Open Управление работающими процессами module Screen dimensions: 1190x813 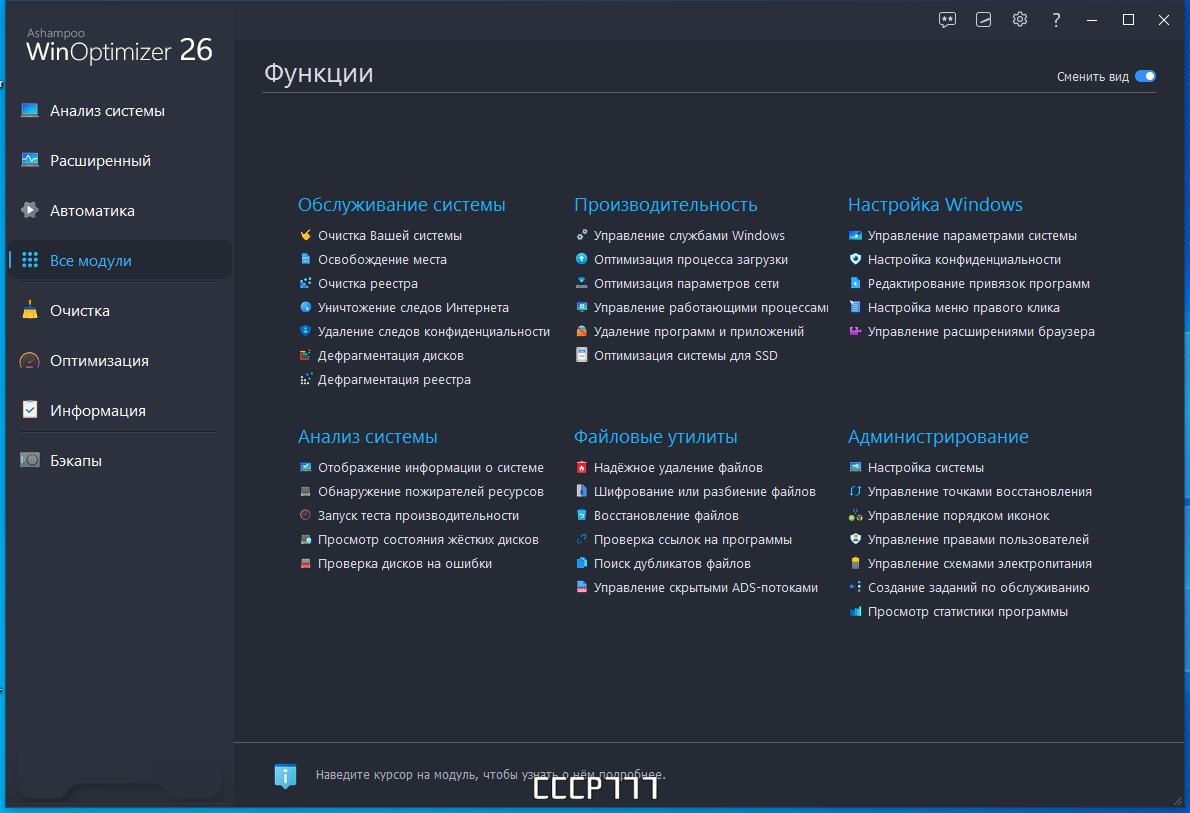click(x=710, y=307)
